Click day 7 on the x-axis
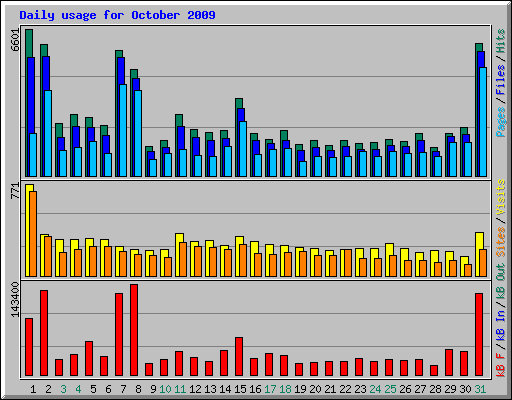 coord(123,389)
